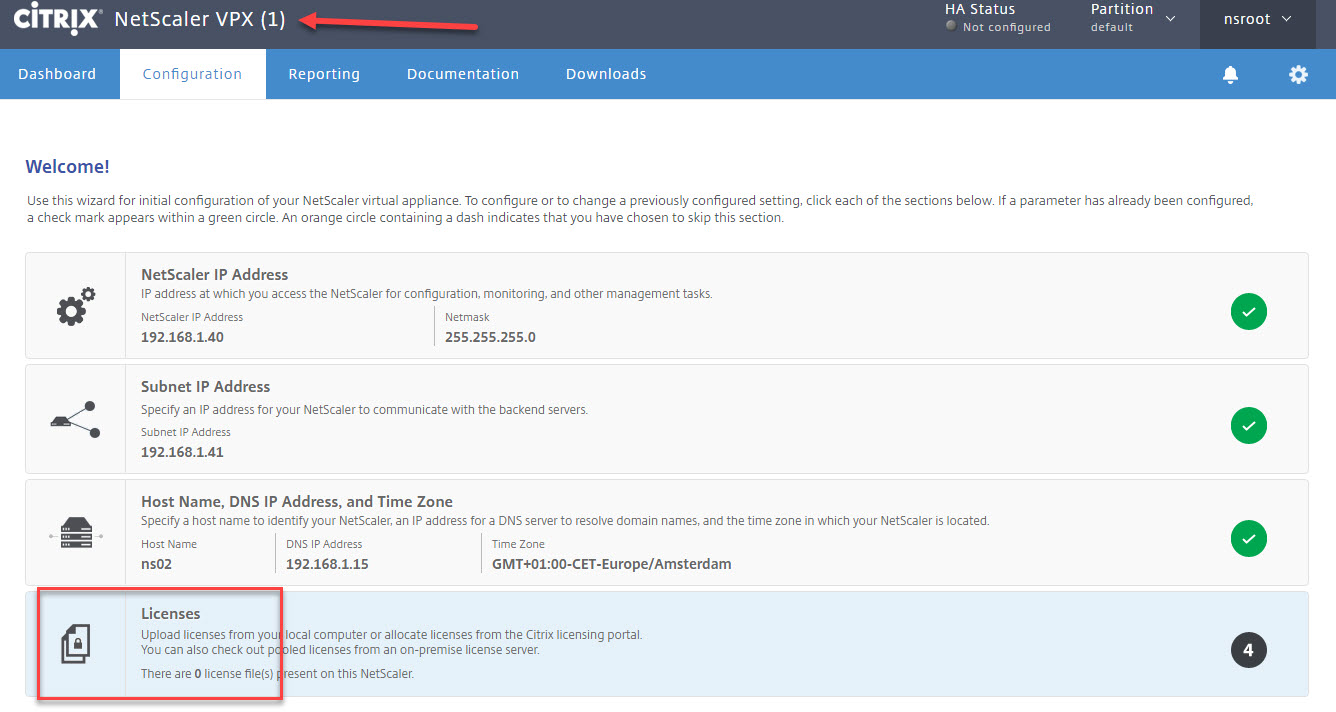Image resolution: width=1336 pixels, height=712 pixels.
Task: Click the subnet IP value 192.168.1.41
Action: coord(182,452)
